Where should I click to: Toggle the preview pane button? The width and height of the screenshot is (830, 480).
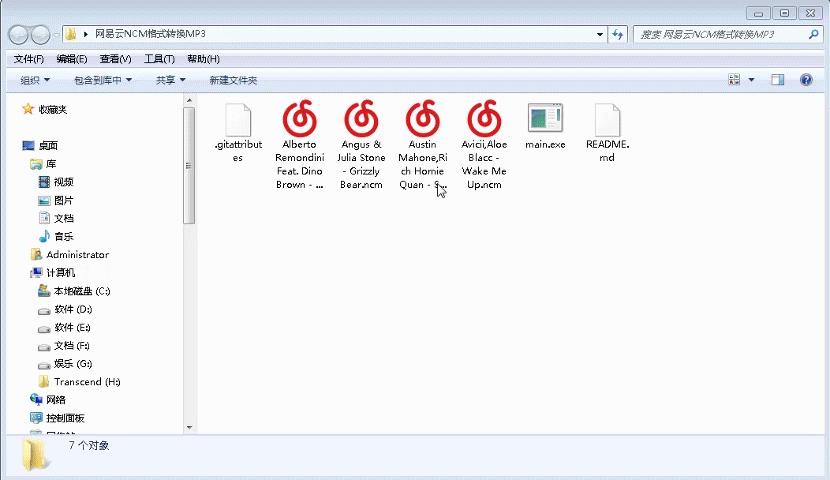tap(777, 80)
